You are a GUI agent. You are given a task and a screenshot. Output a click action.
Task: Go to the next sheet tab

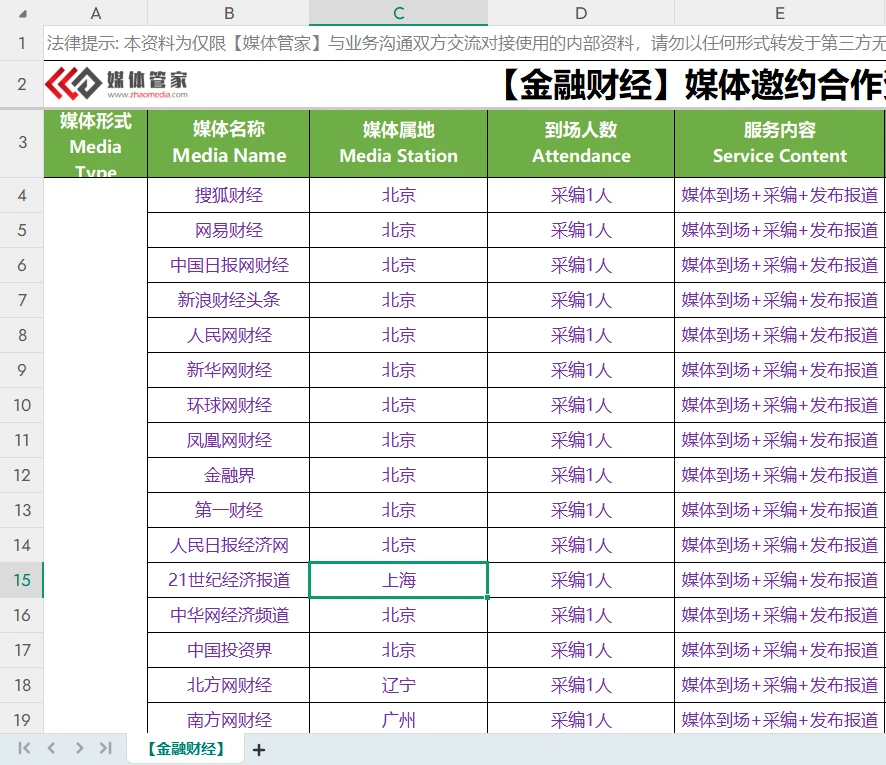[x=79, y=748]
